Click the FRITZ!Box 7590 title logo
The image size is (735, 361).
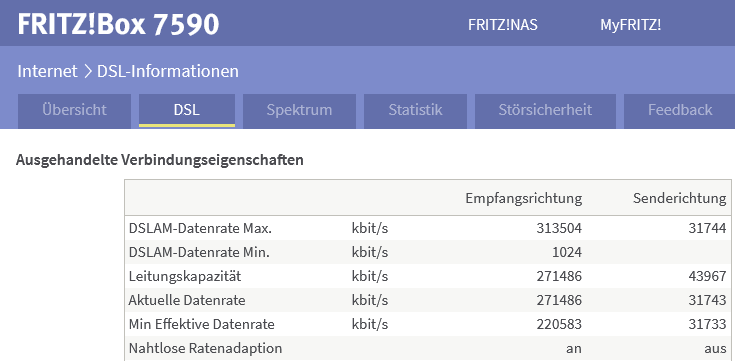point(118,24)
